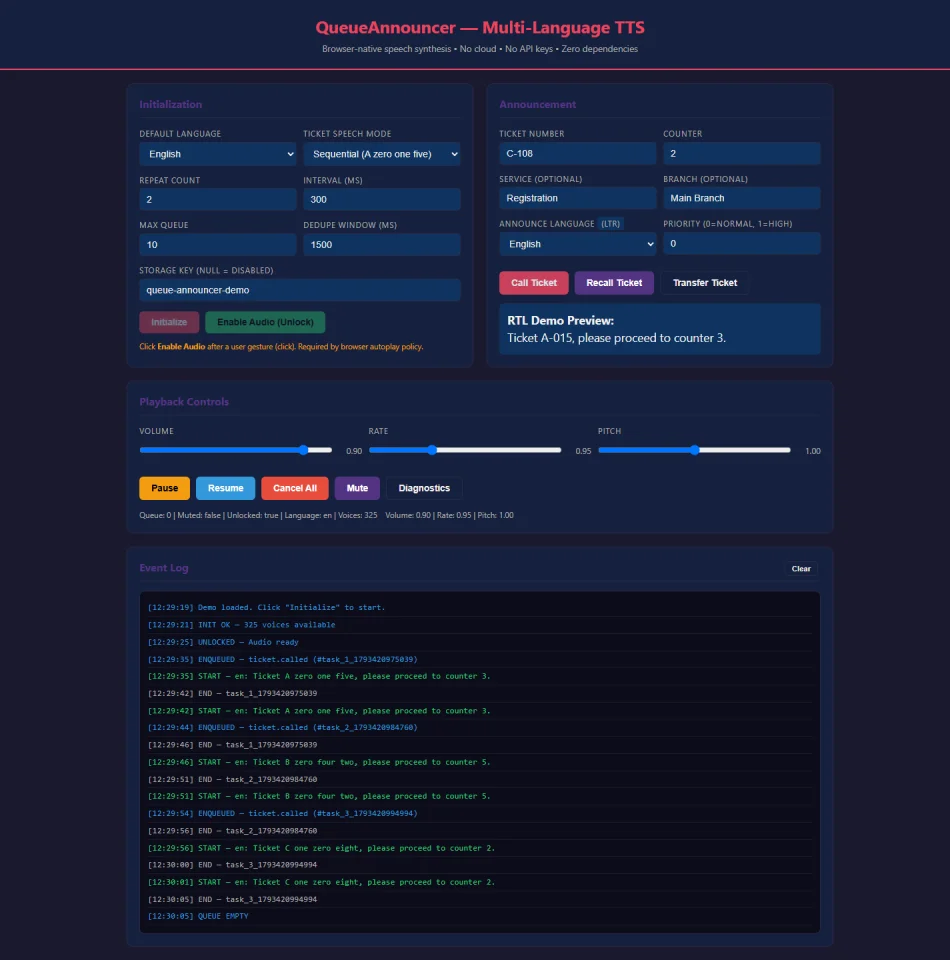The image size is (950, 960).
Task: Adjust the Pitch slider
Action: [694, 450]
